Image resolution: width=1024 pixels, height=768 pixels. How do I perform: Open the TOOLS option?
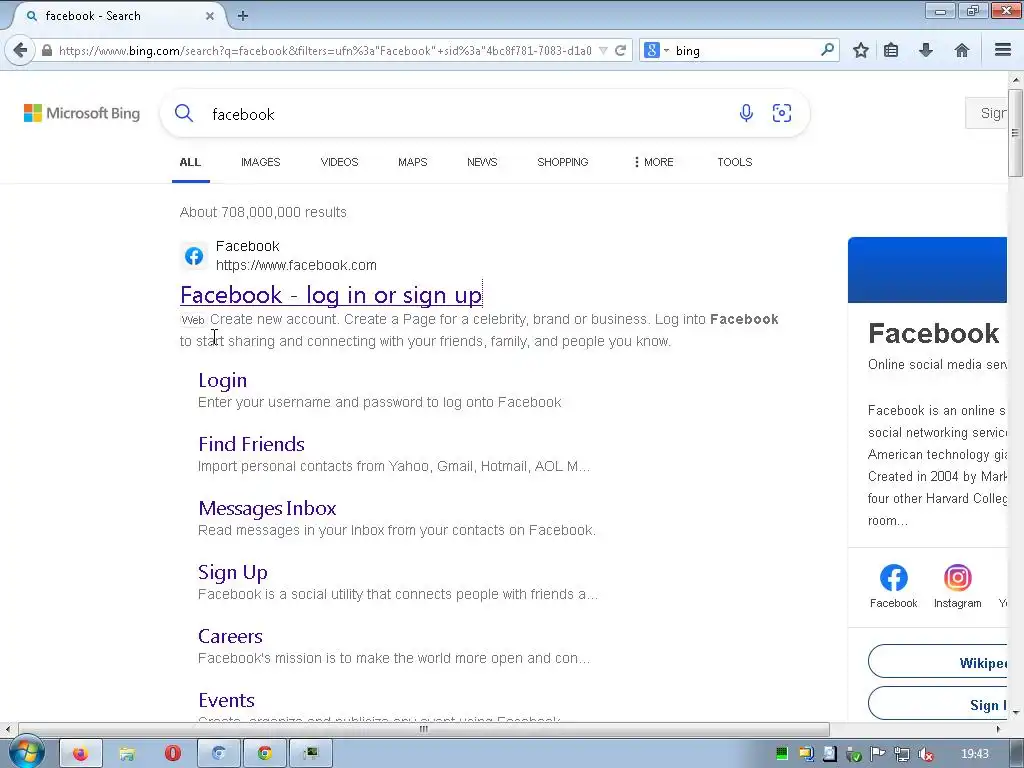(735, 162)
